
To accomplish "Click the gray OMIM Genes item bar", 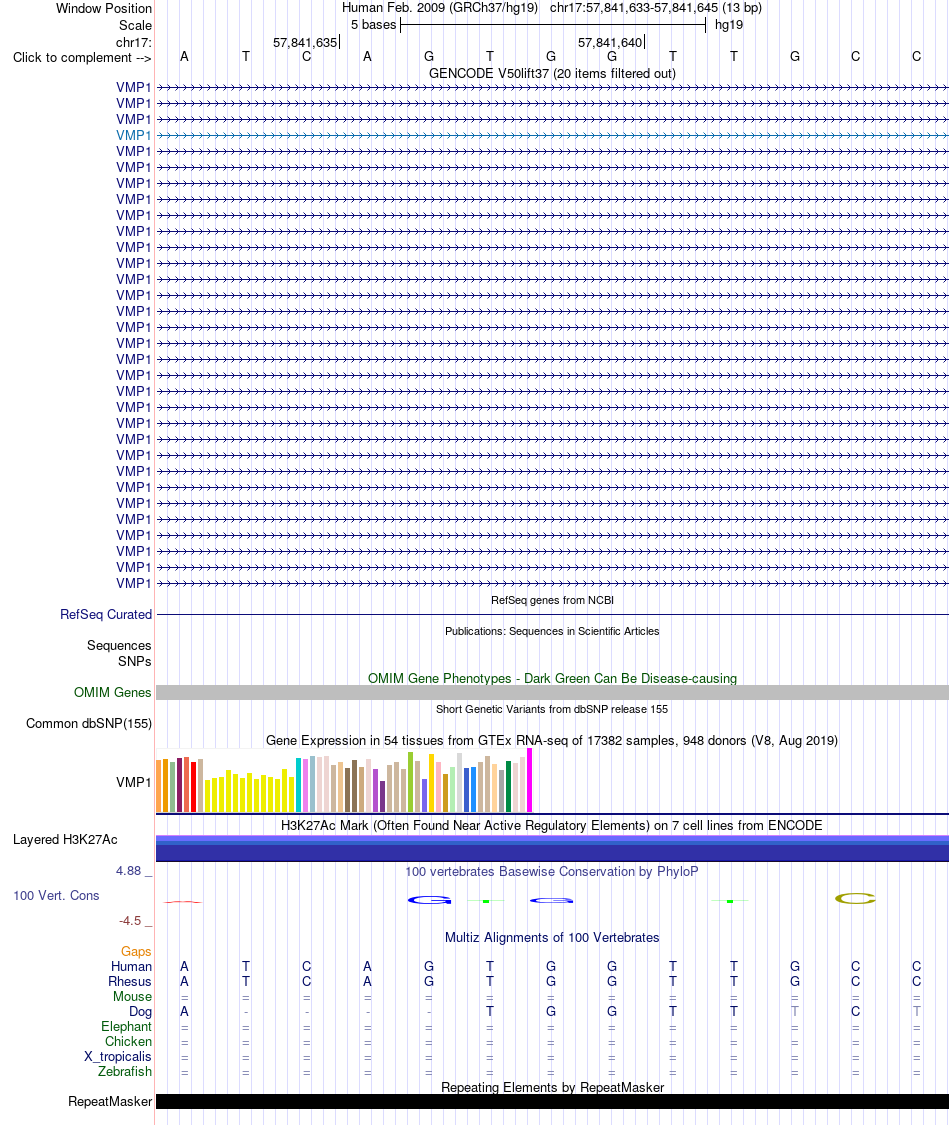I will [552, 692].
